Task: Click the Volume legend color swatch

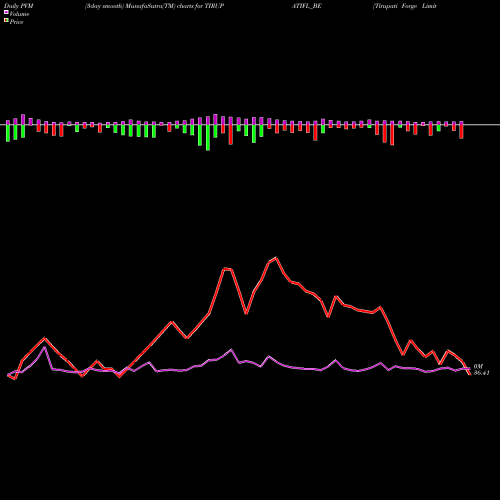Action: point(6,13)
